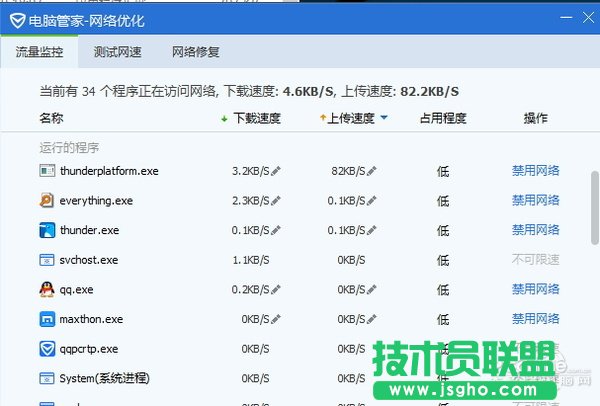The image size is (600, 406).
Task: Select the everything.exe row name
Action: point(96,201)
